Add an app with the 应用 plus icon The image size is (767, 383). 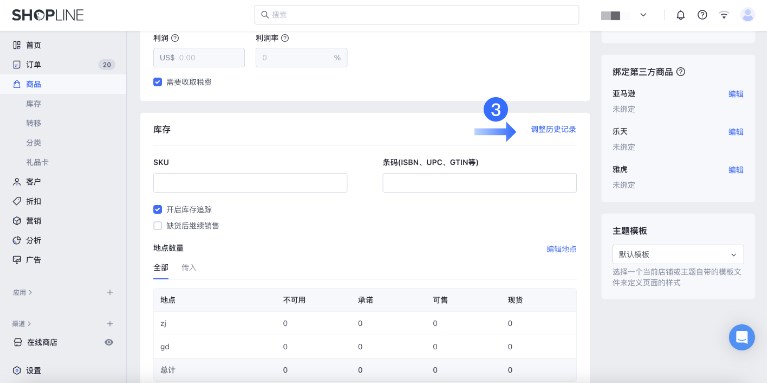[x=110, y=293]
